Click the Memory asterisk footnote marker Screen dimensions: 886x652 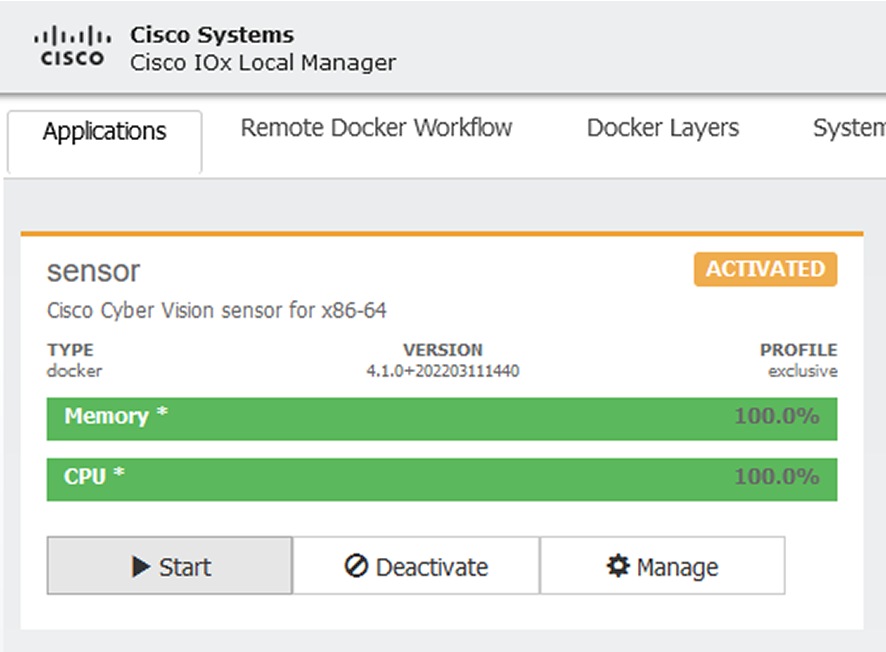(162, 410)
